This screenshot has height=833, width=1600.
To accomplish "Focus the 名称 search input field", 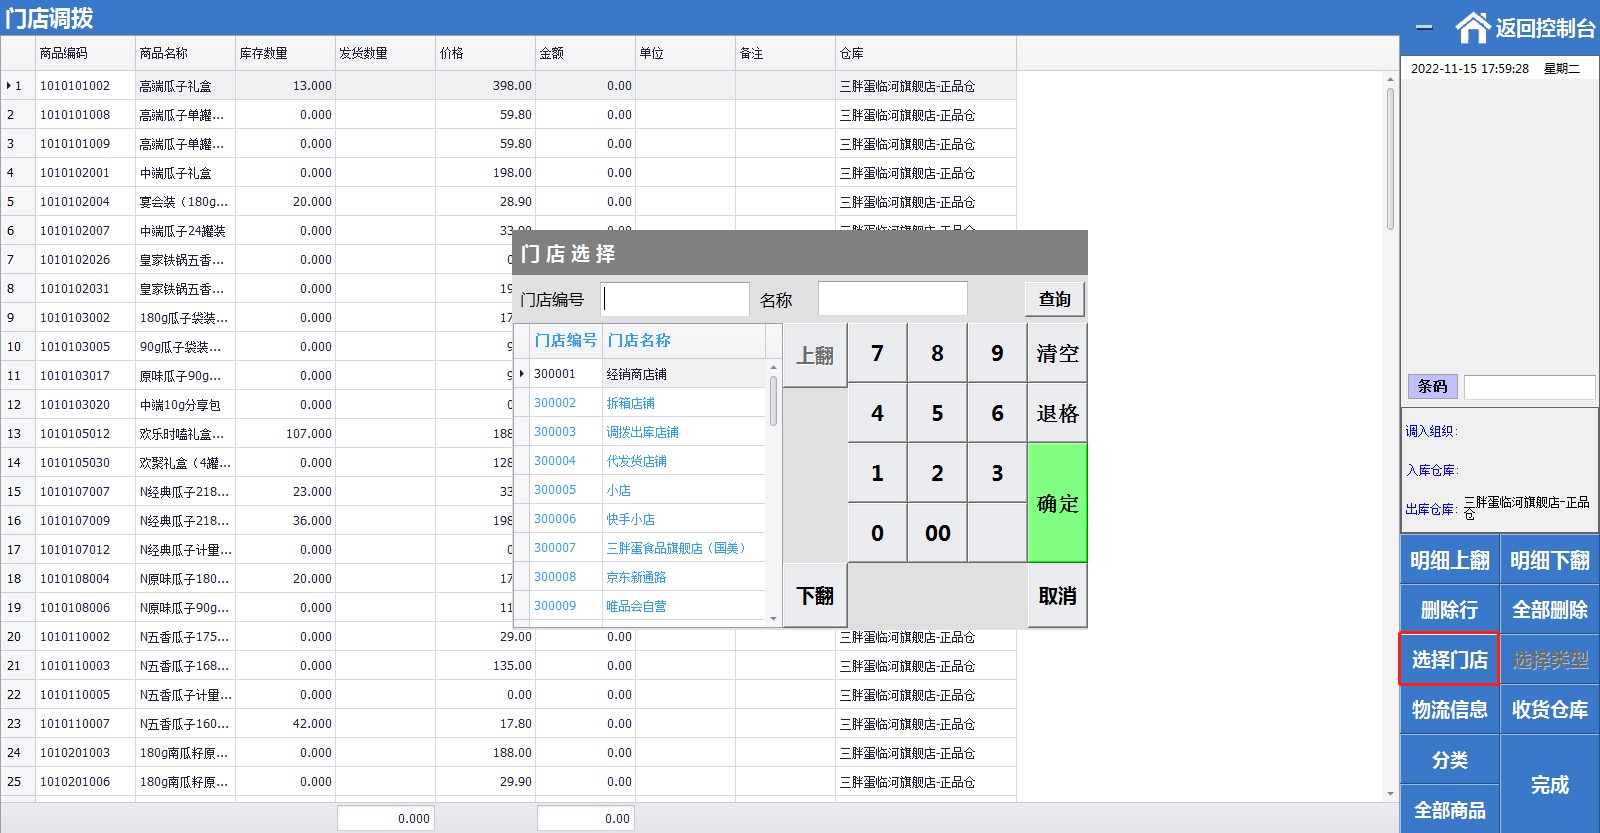I will (x=893, y=299).
